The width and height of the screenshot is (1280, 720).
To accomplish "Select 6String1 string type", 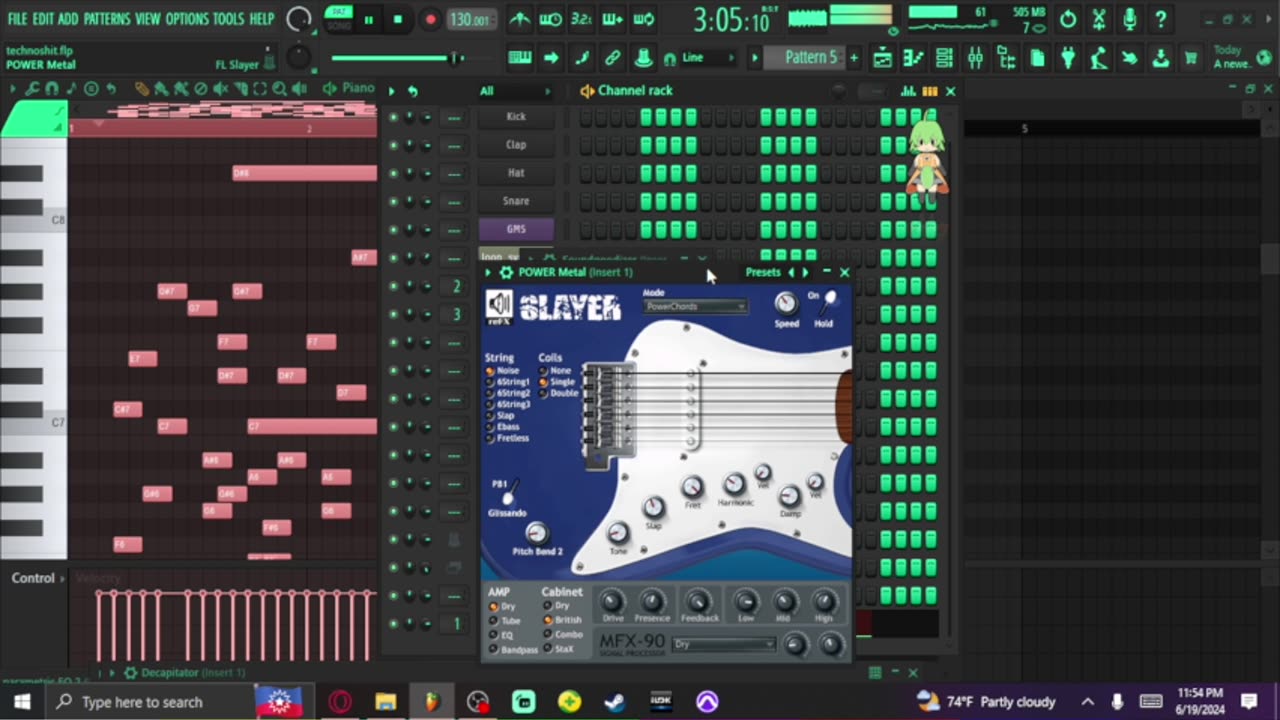I will click(508, 382).
